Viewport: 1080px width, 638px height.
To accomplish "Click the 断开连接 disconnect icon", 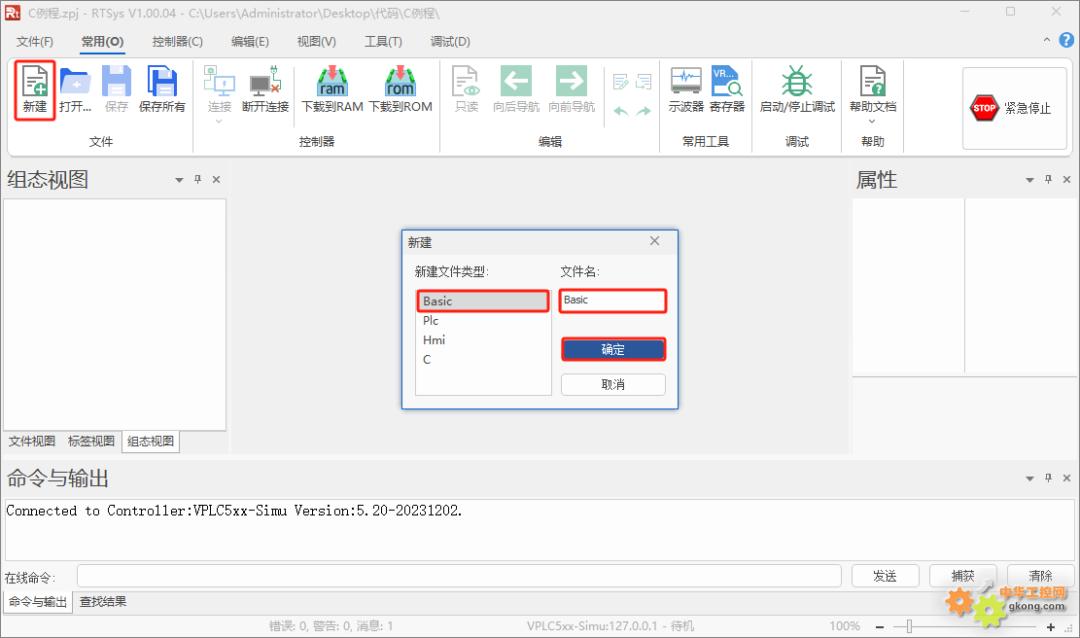I will 265,88.
